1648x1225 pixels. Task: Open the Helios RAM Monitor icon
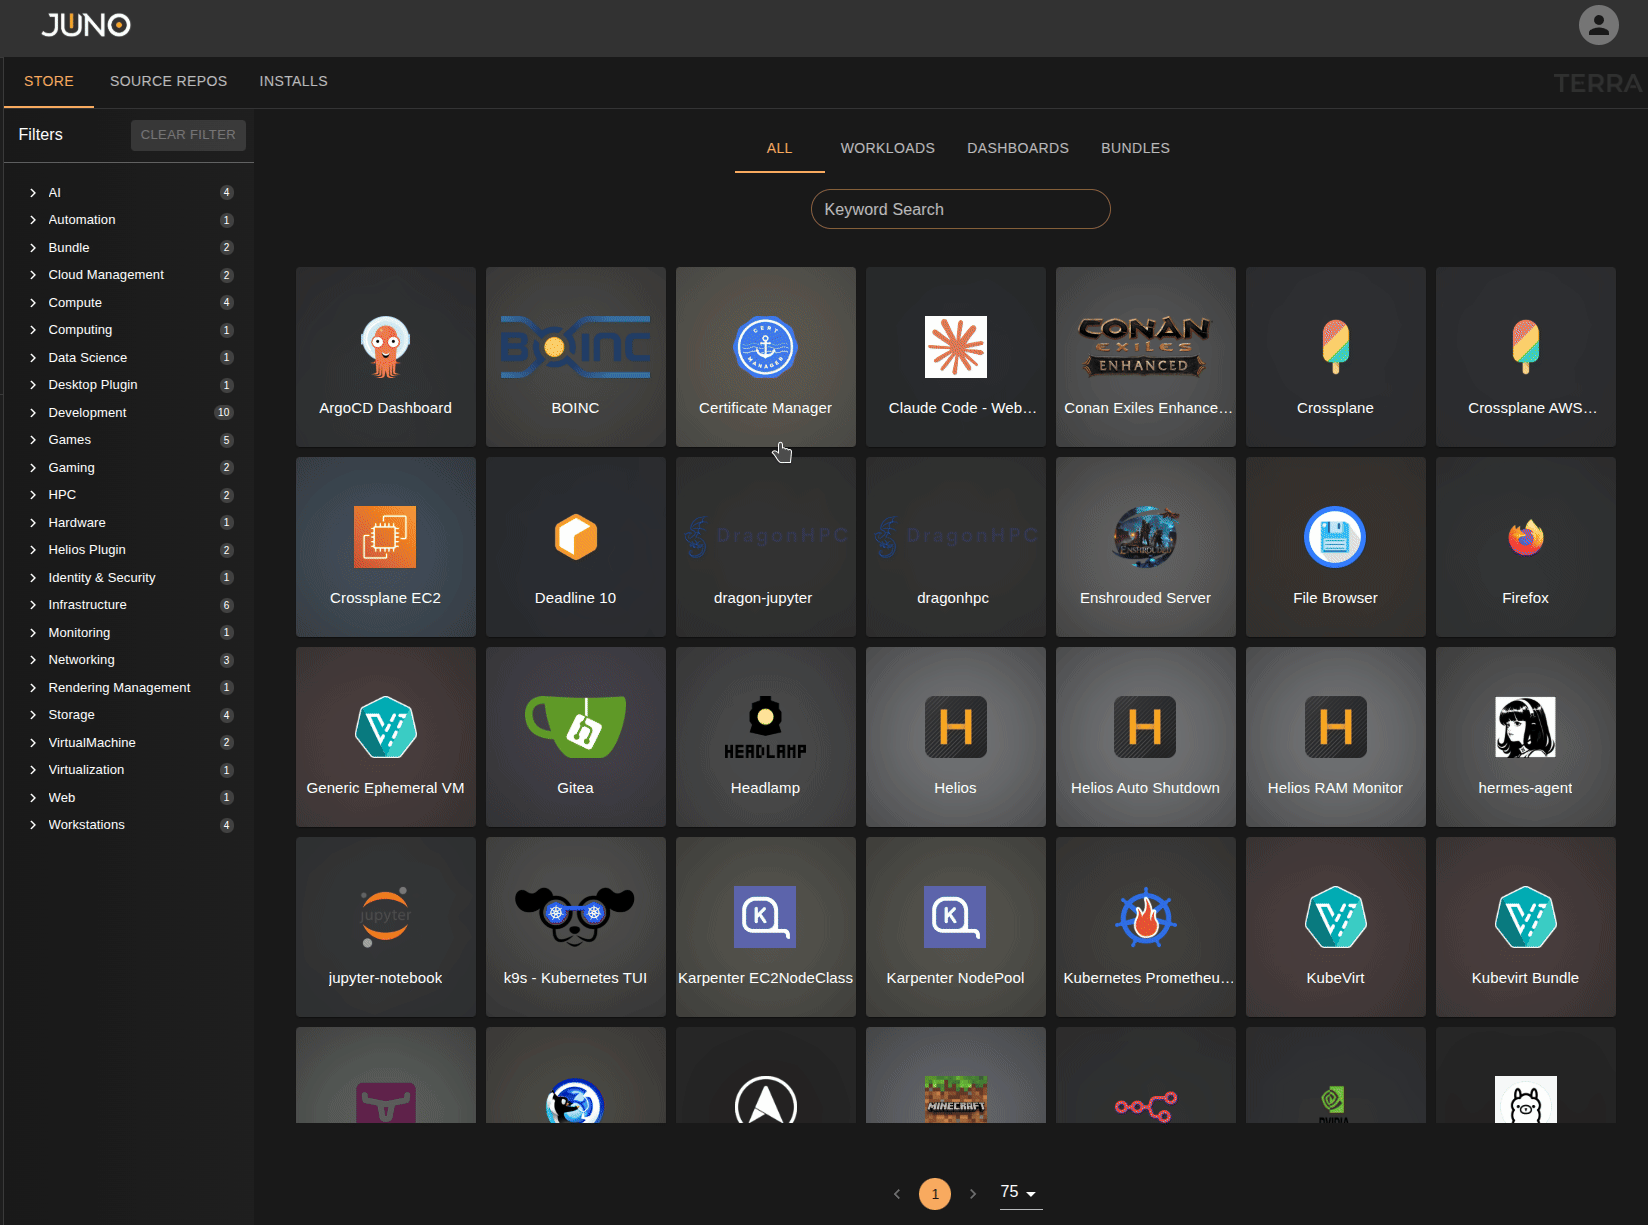pyautogui.click(x=1335, y=727)
